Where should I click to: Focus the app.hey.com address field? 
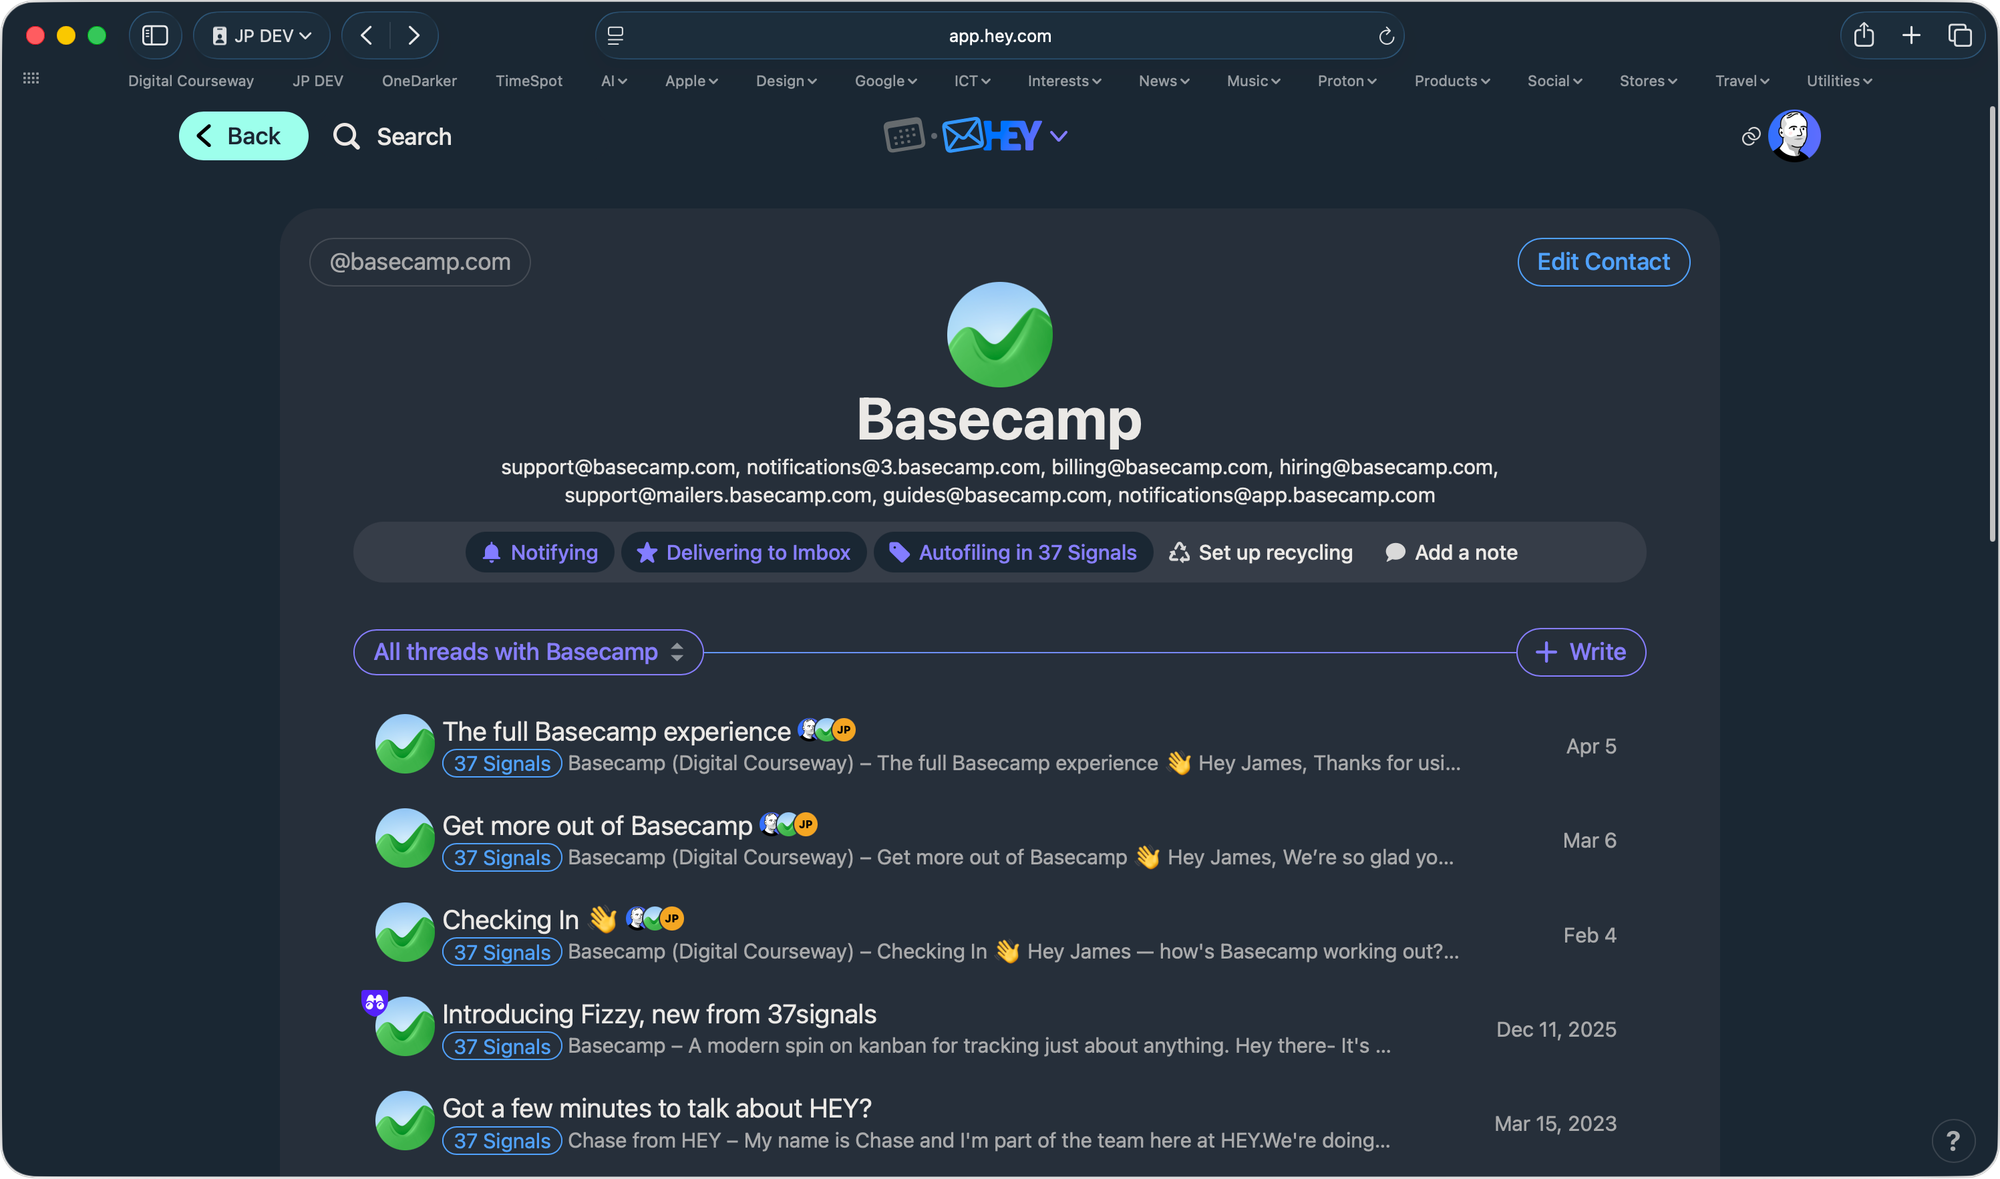coord(1000,36)
